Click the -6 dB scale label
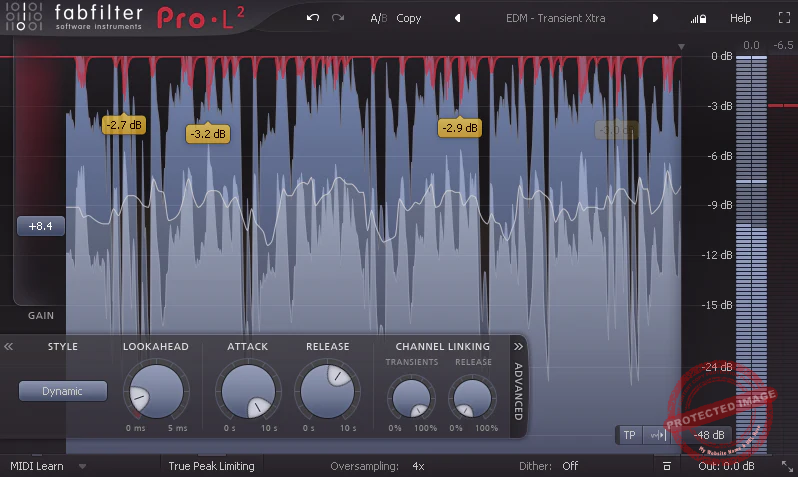 [x=720, y=156]
